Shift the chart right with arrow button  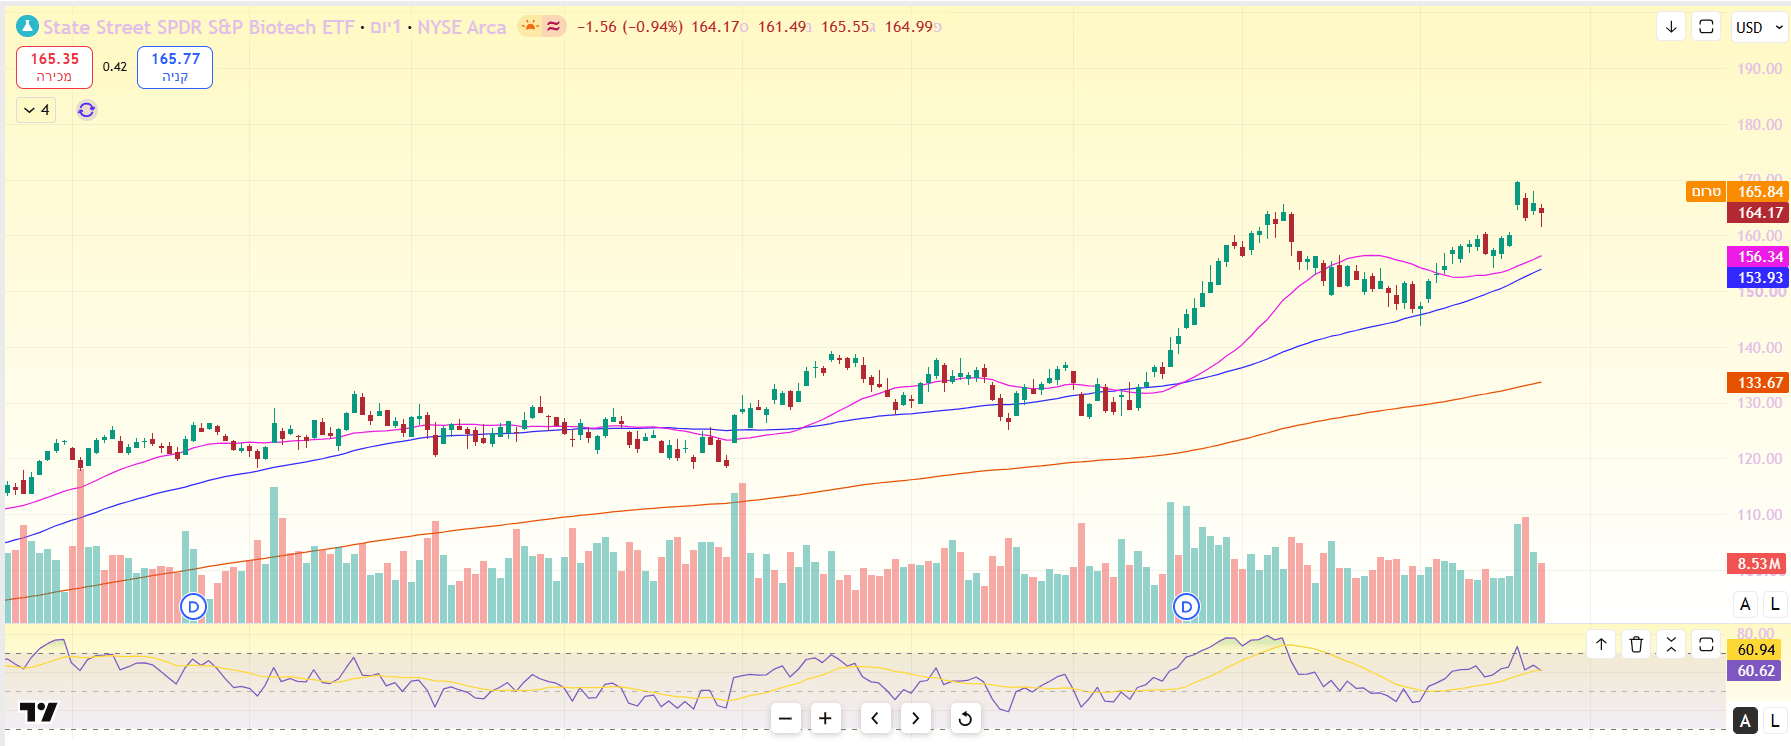point(915,718)
